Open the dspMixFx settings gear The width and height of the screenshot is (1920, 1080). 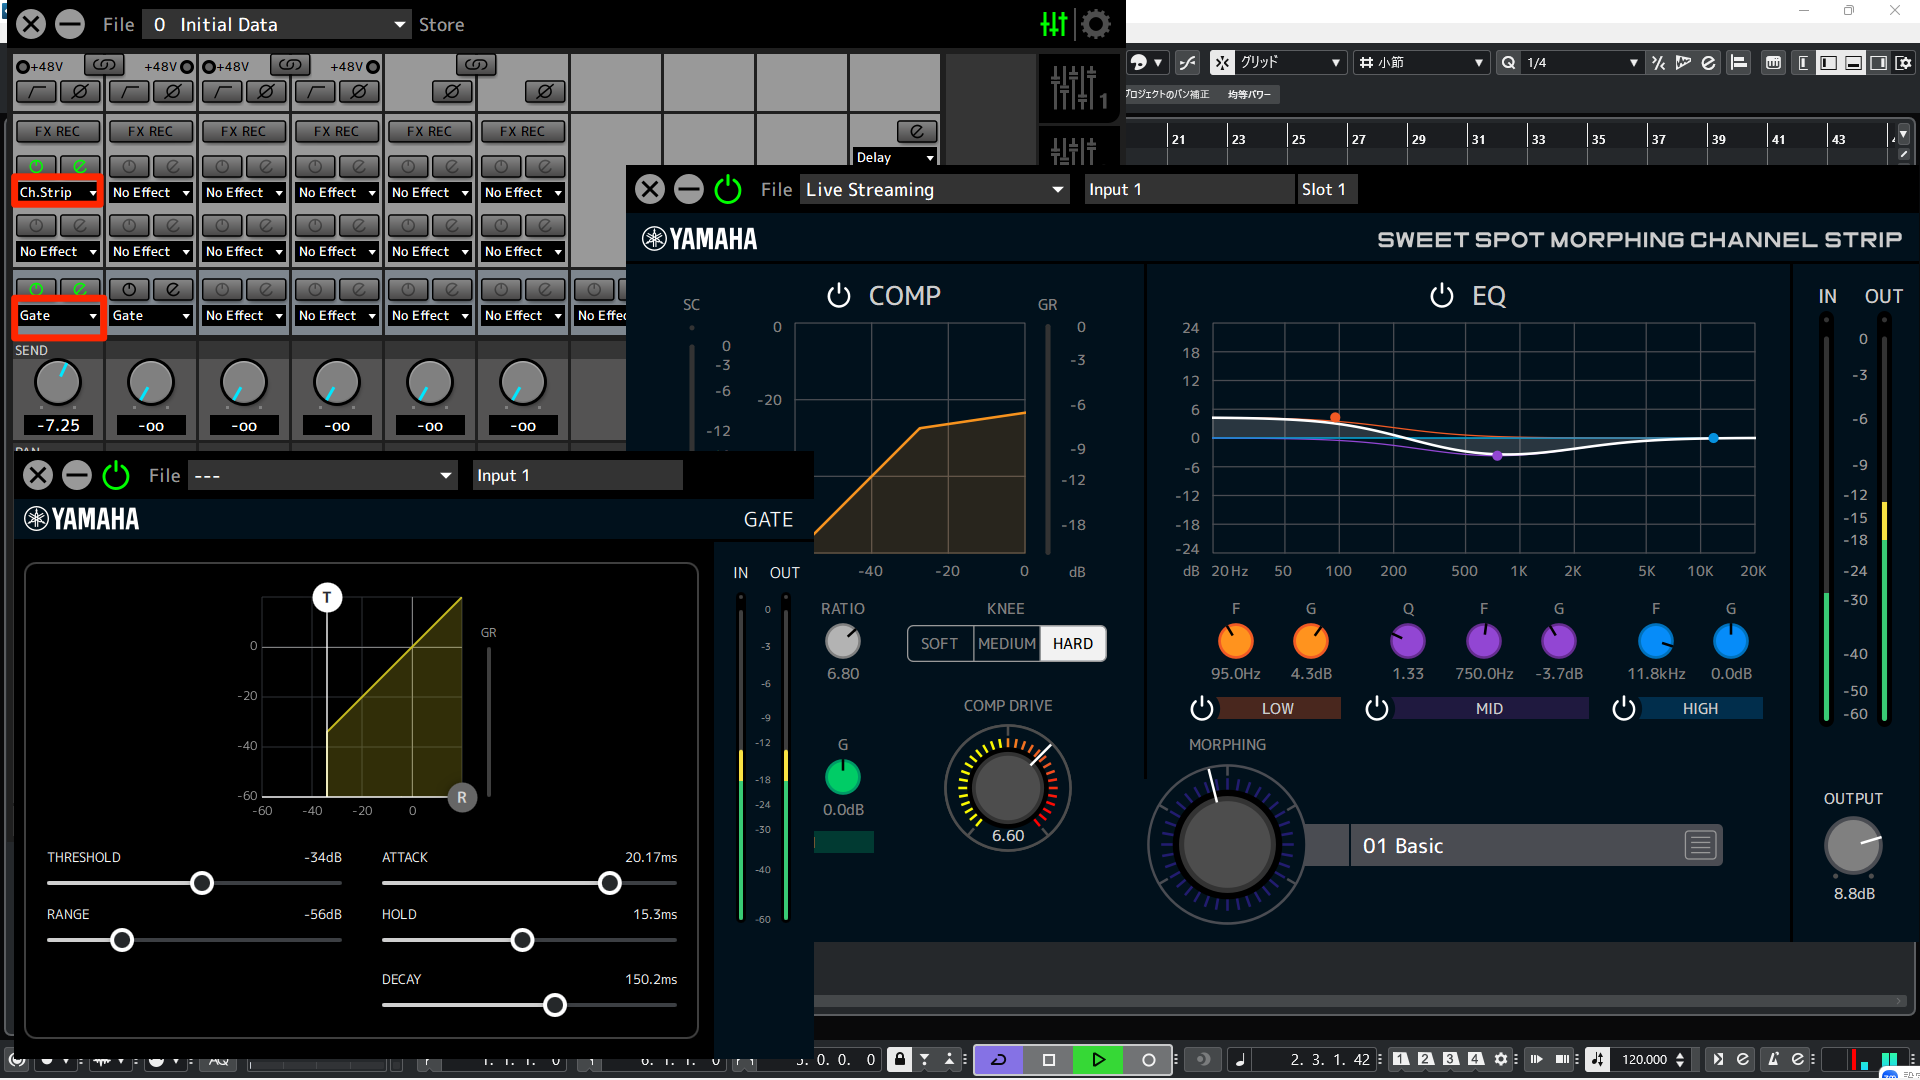(1096, 24)
